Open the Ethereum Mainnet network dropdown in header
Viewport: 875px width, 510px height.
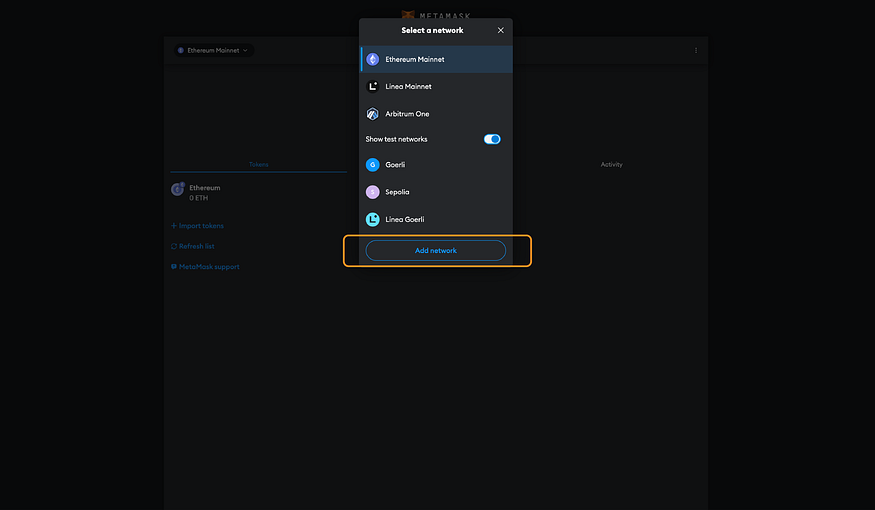point(213,50)
